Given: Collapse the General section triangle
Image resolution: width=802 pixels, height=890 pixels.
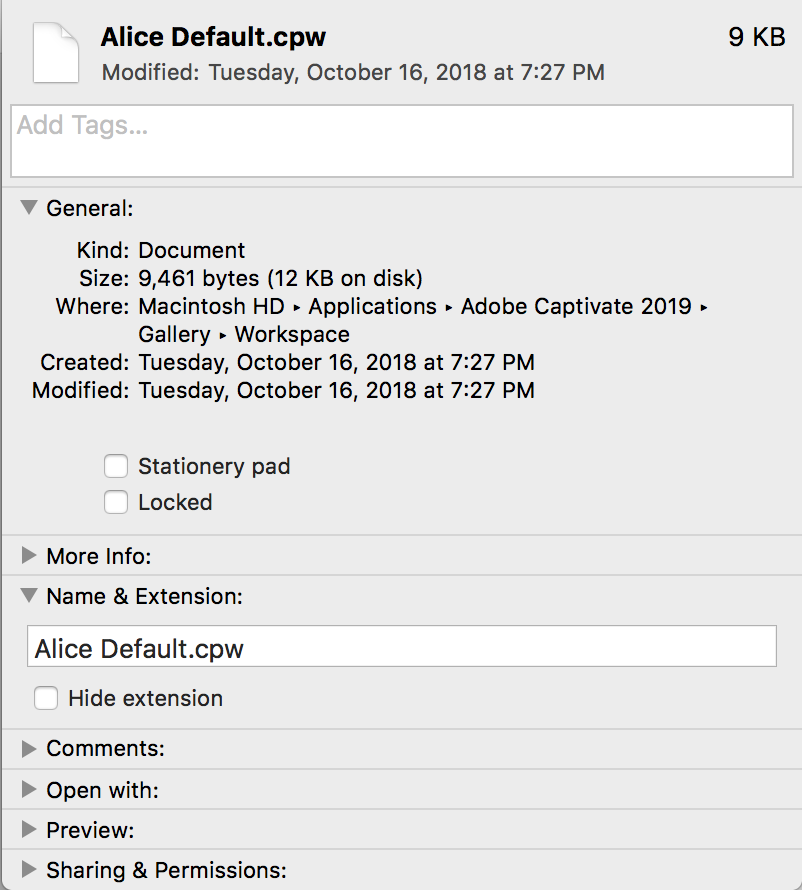Looking at the screenshot, I should [29, 208].
